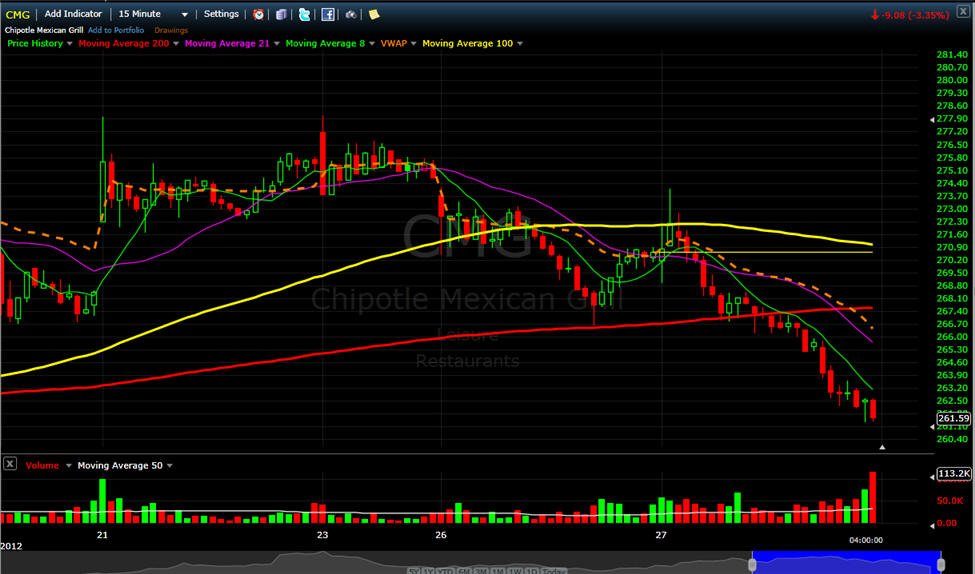Screen dimensions: 975x574
Task: Click date label 26 on time axis
Action: (x=441, y=535)
